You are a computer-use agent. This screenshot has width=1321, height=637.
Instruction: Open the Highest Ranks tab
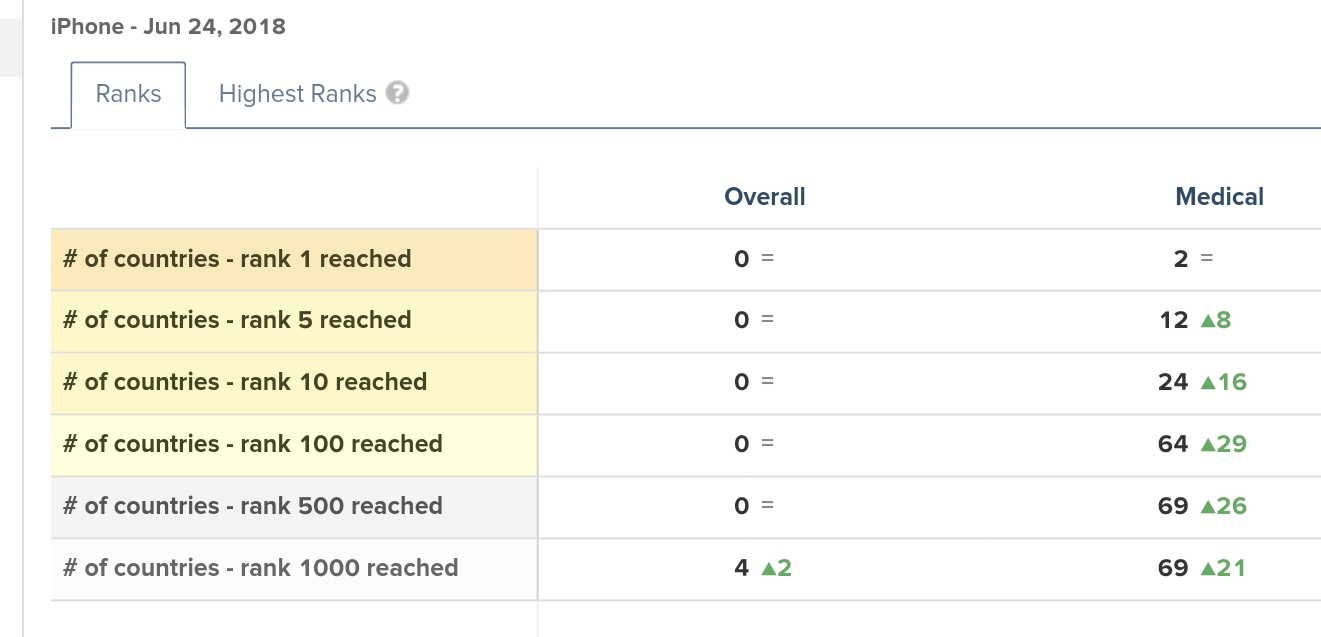coord(297,94)
